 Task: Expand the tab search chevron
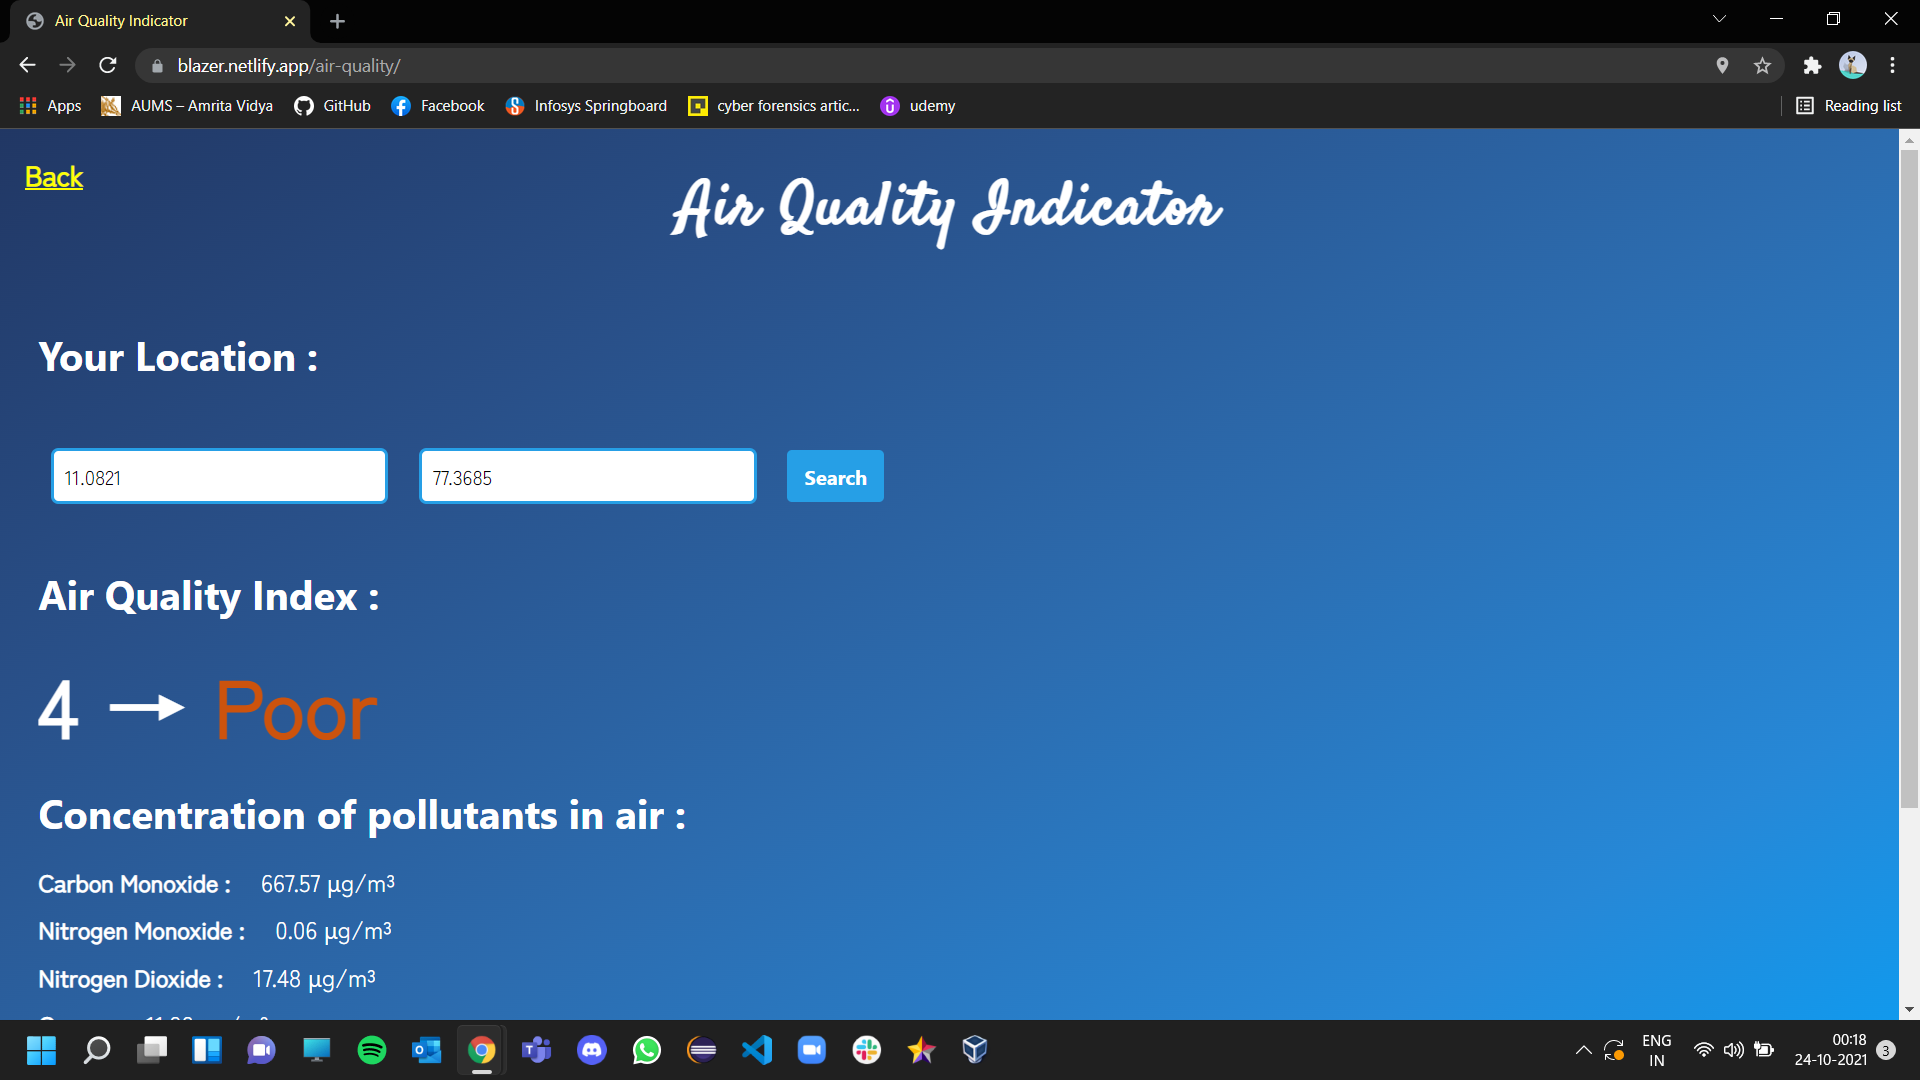pos(1719,19)
